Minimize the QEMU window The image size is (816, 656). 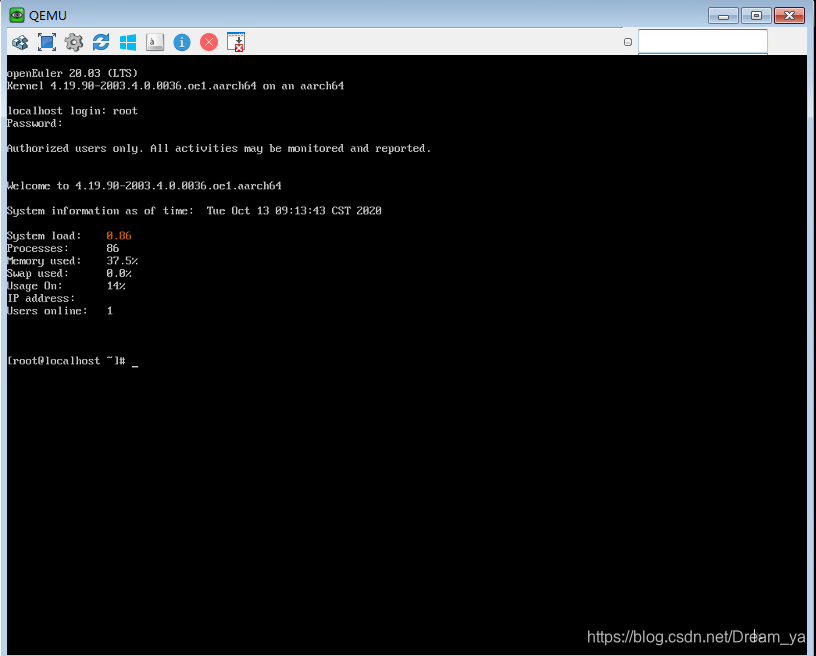pyautogui.click(x=723, y=16)
